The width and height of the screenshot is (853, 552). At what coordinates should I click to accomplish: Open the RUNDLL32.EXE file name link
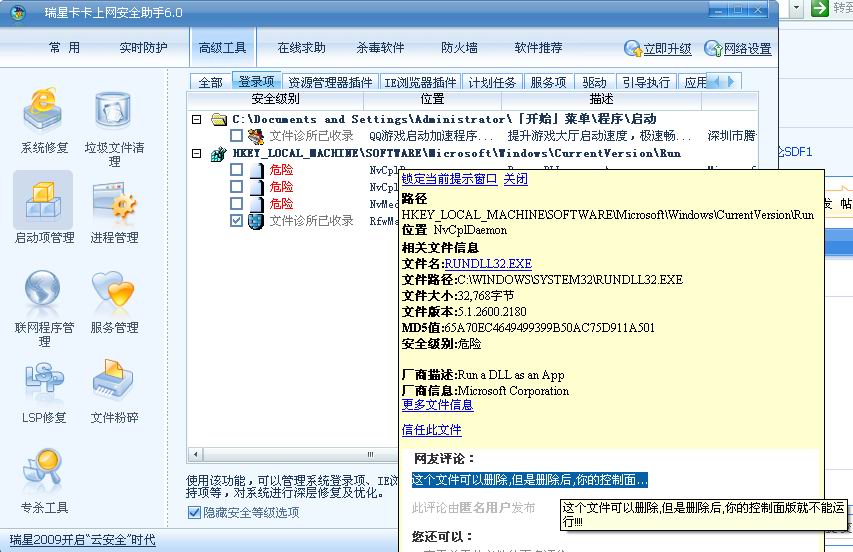[x=488, y=264]
